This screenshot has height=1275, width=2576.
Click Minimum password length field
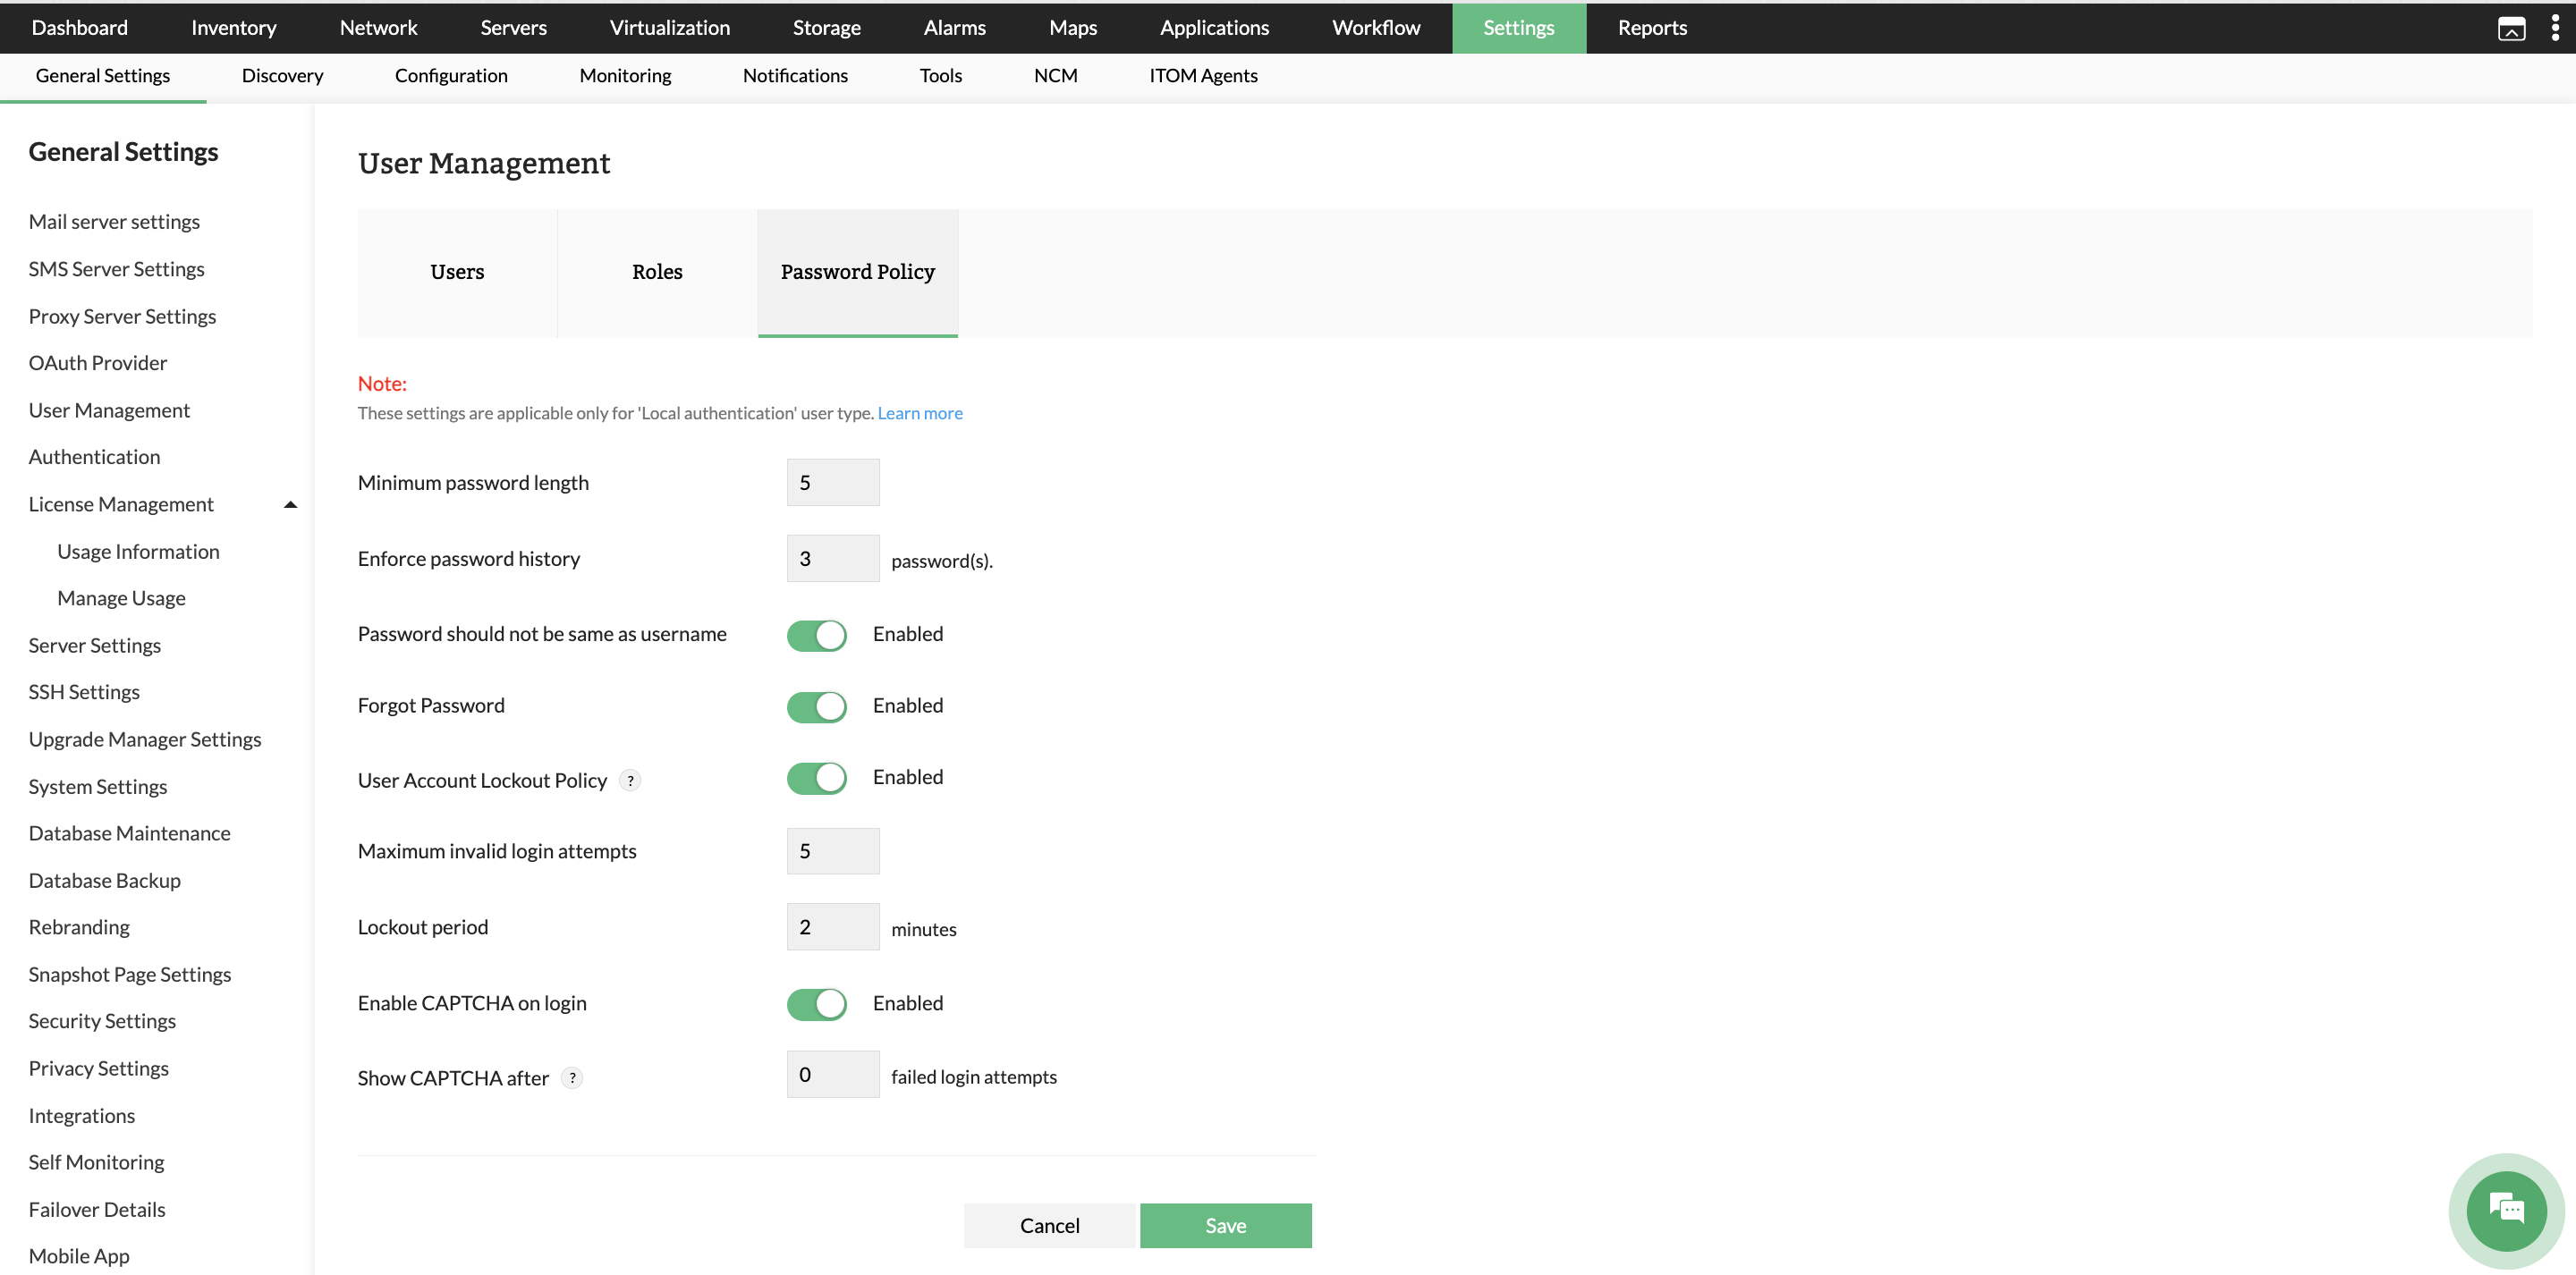[832, 483]
